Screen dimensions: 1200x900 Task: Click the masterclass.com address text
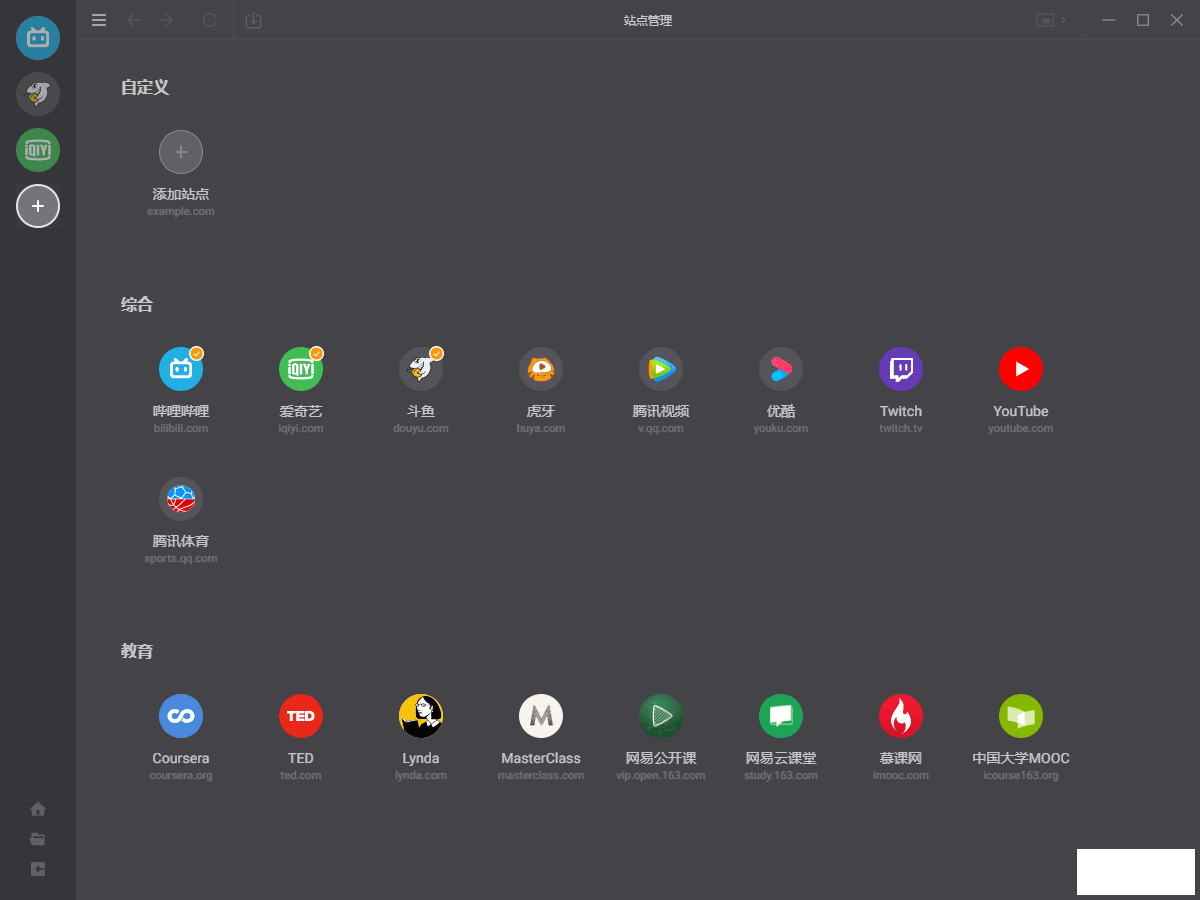[x=541, y=775]
